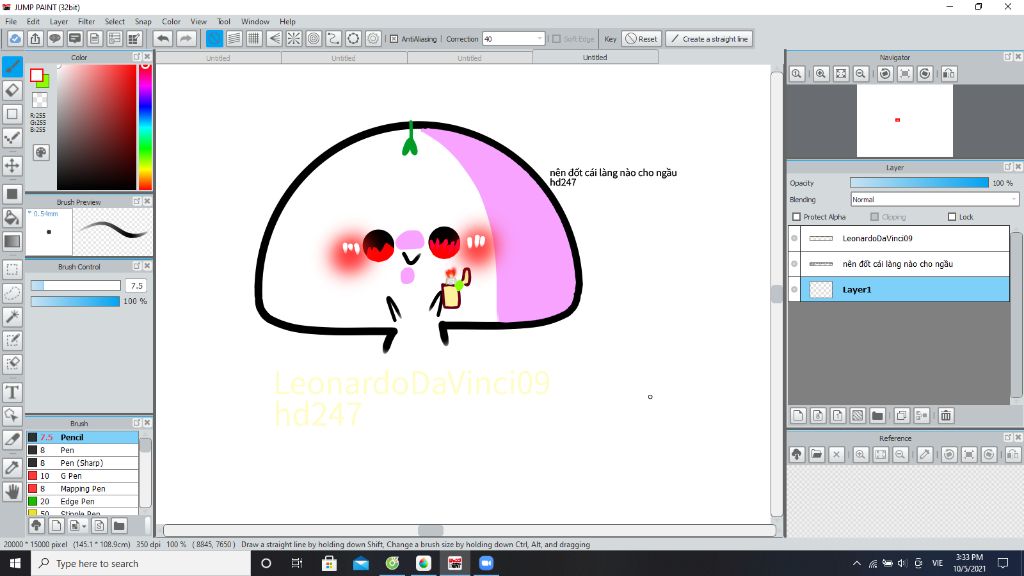Open the Snap menu
Image resolution: width=1024 pixels, height=576 pixels.
[x=143, y=22]
